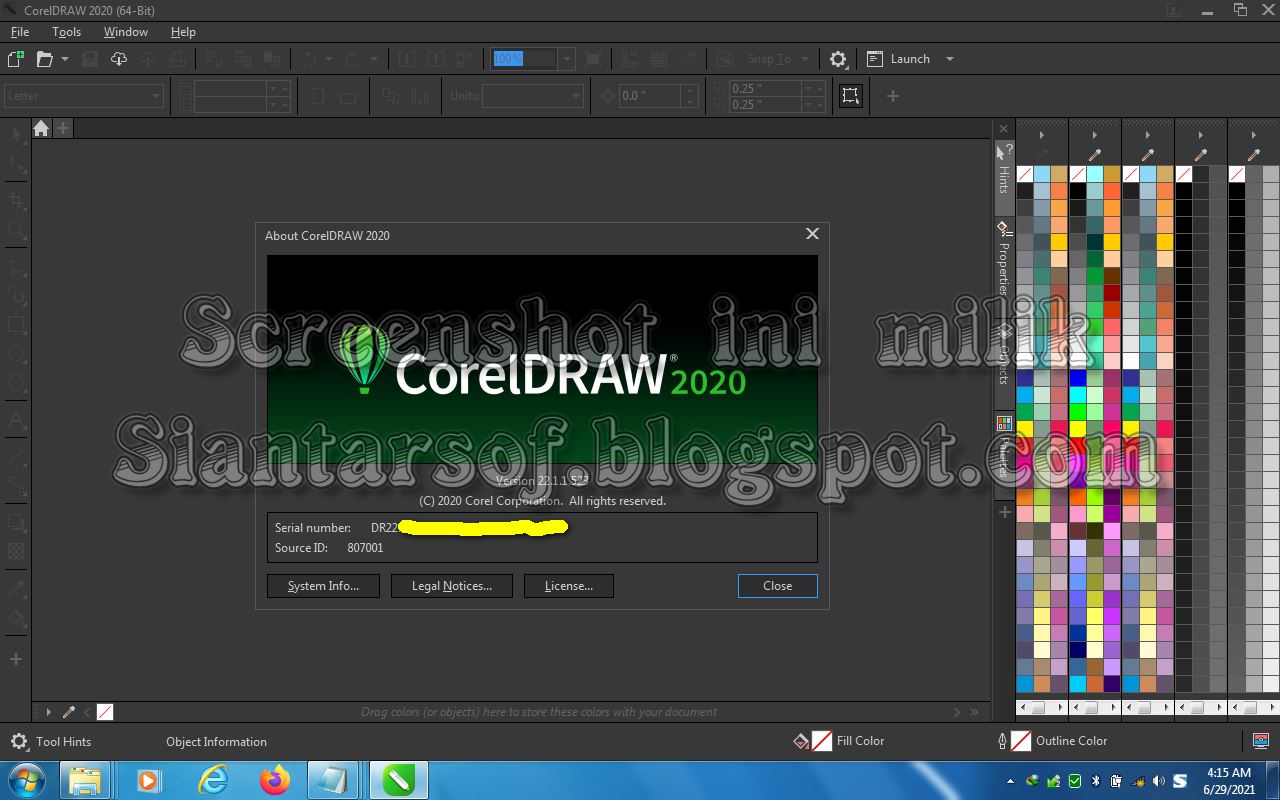The width and height of the screenshot is (1280, 800).
Task: Open Windows Media Player from the taskbar
Action: pos(149,780)
